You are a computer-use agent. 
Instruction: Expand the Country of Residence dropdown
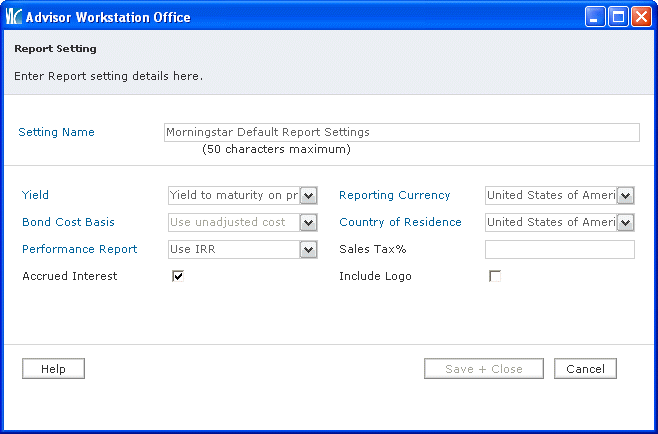(x=625, y=223)
